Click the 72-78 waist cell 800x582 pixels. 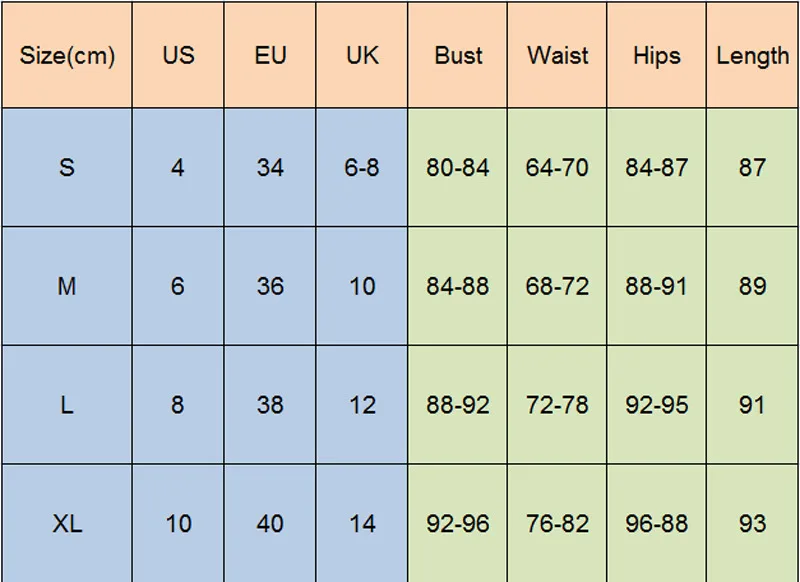(557, 405)
